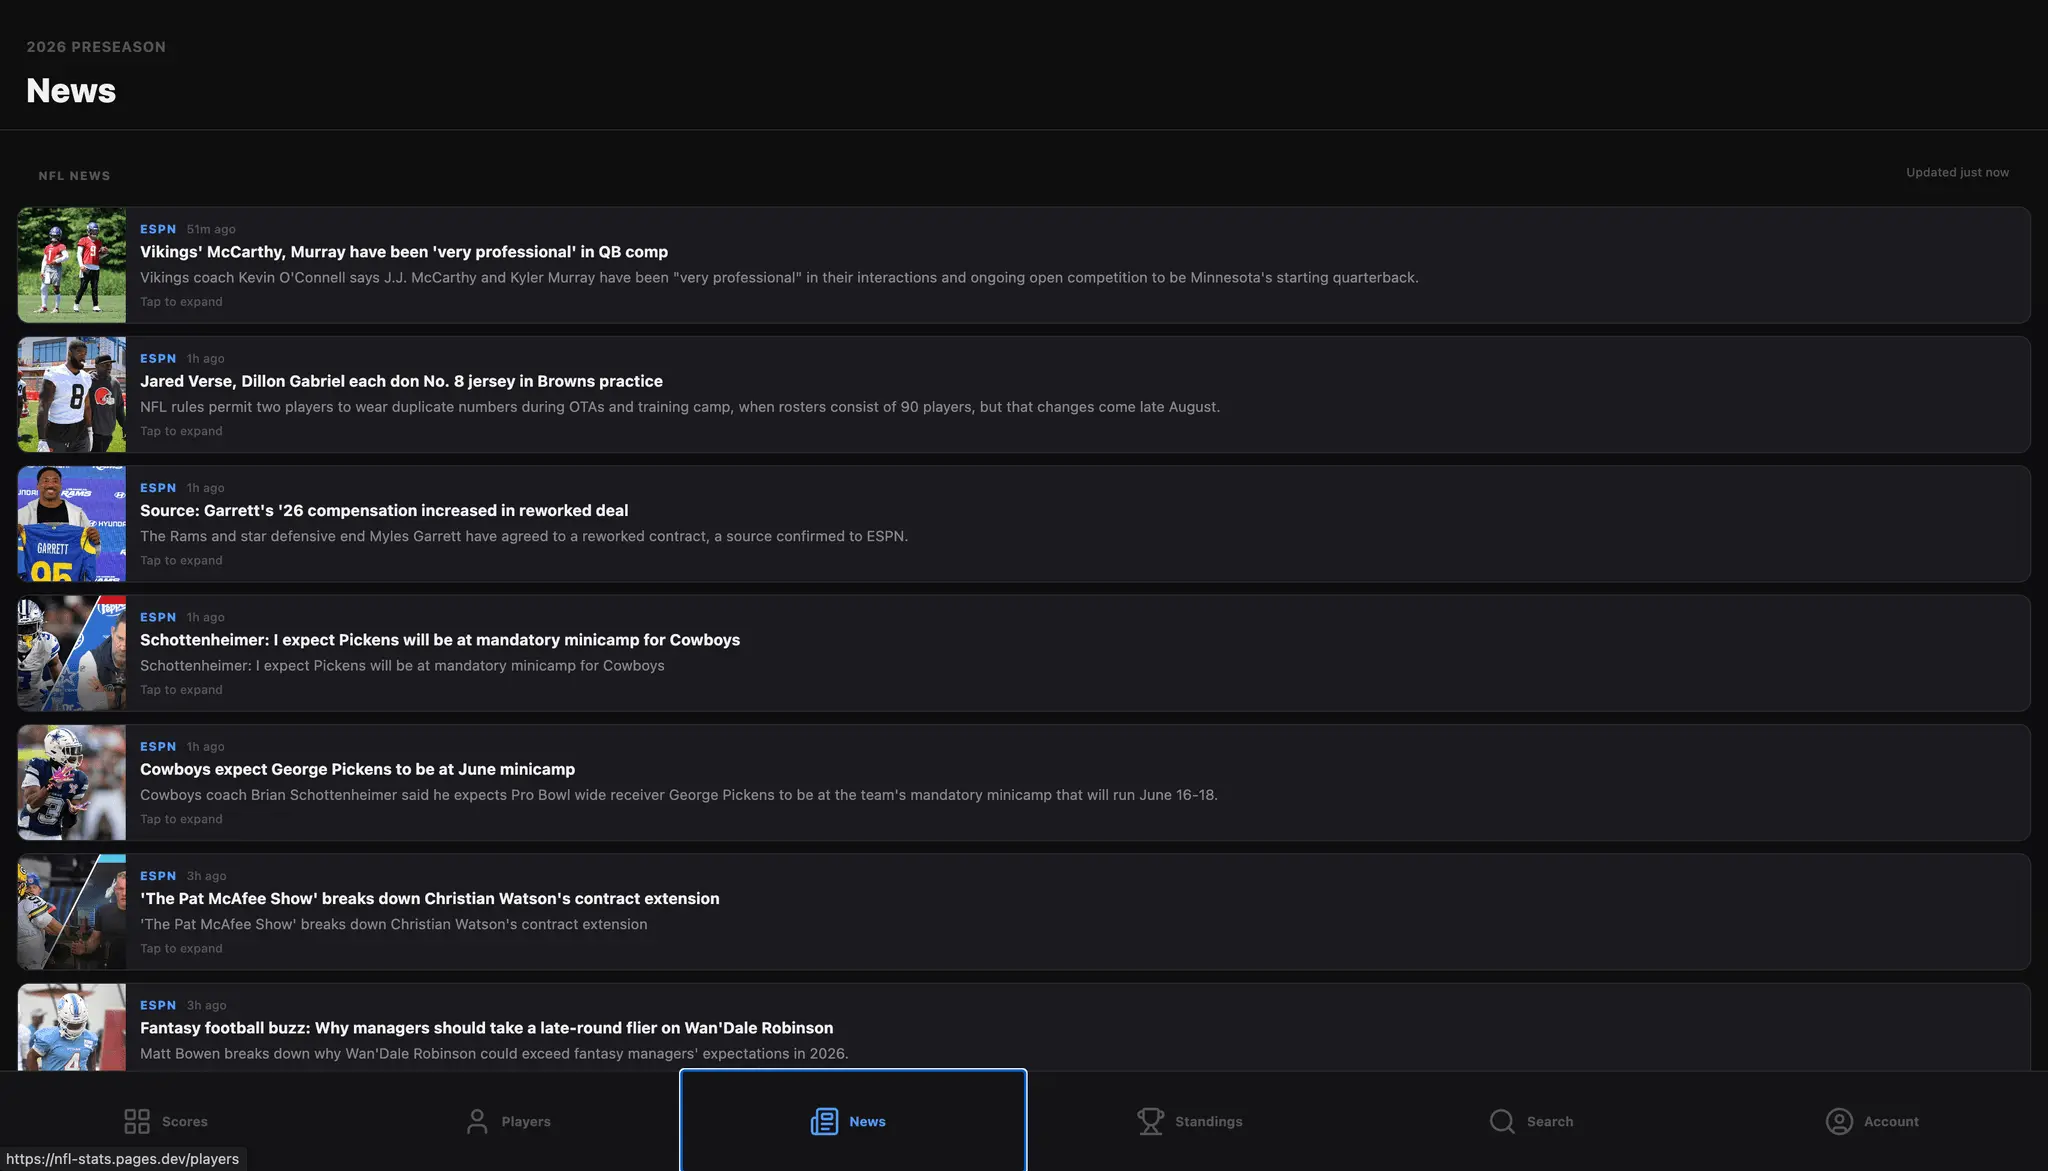The width and height of the screenshot is (2048, 1171).
Task: Open Vikings 'very professional' QB comp headline
Action: (x=404, y=252)
